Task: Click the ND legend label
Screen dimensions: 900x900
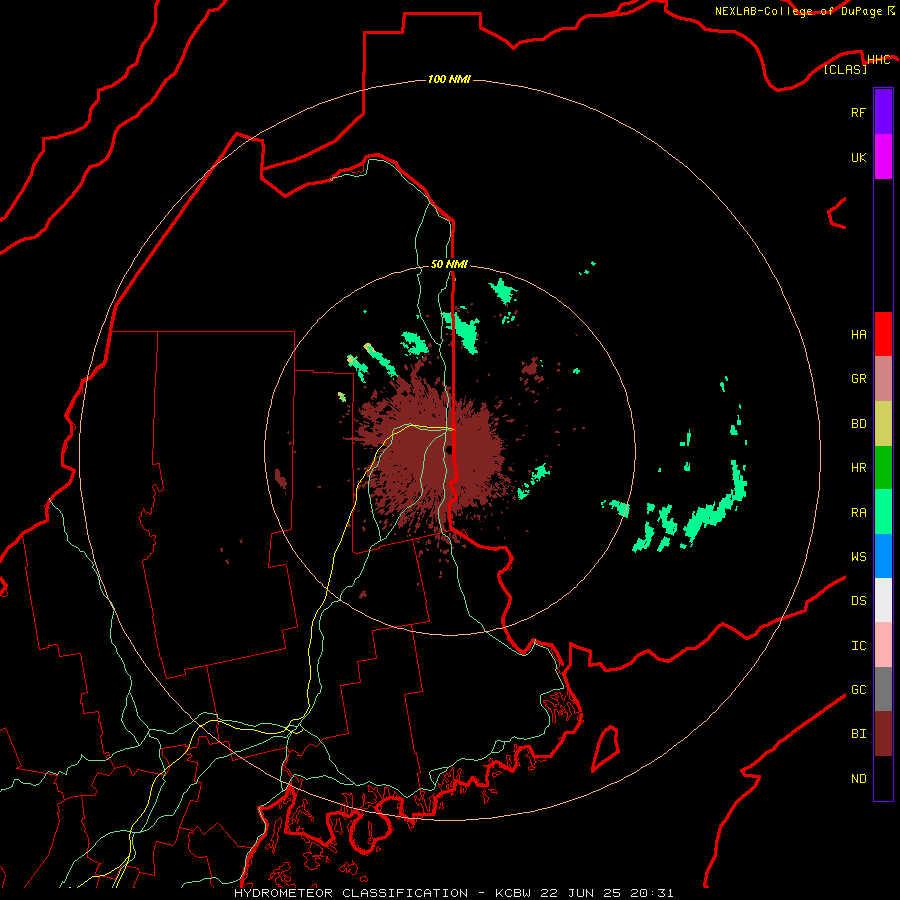Action: pos(858,779)
